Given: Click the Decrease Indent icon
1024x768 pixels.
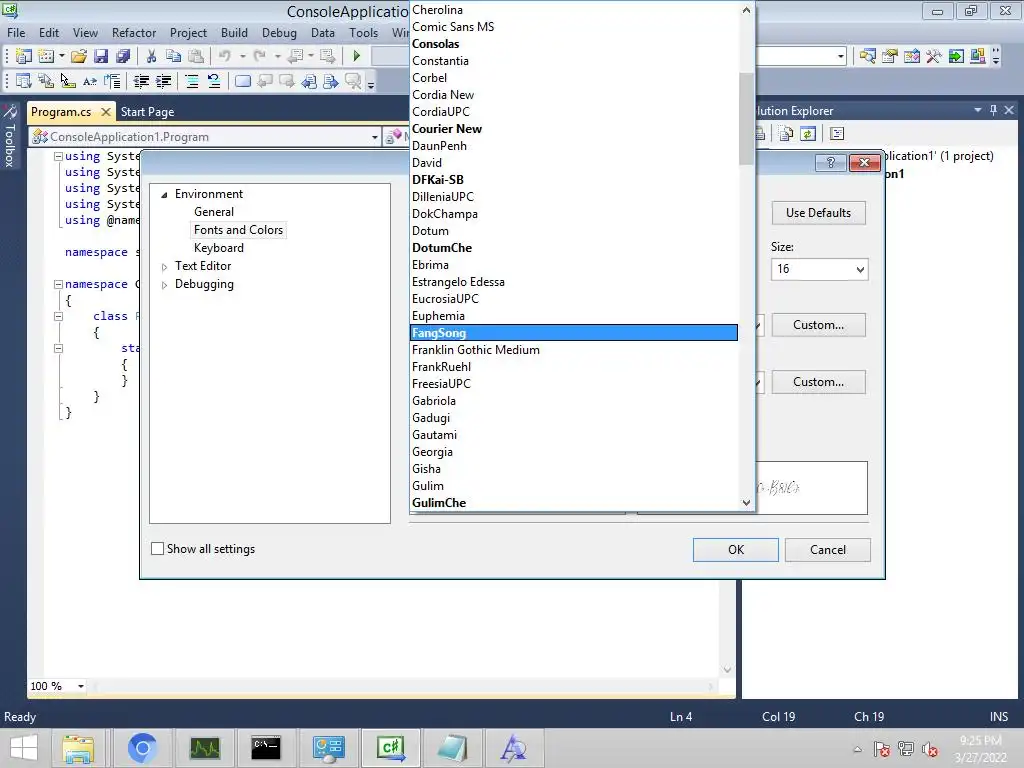Looking at the screenshot, I should click(141, 82).
